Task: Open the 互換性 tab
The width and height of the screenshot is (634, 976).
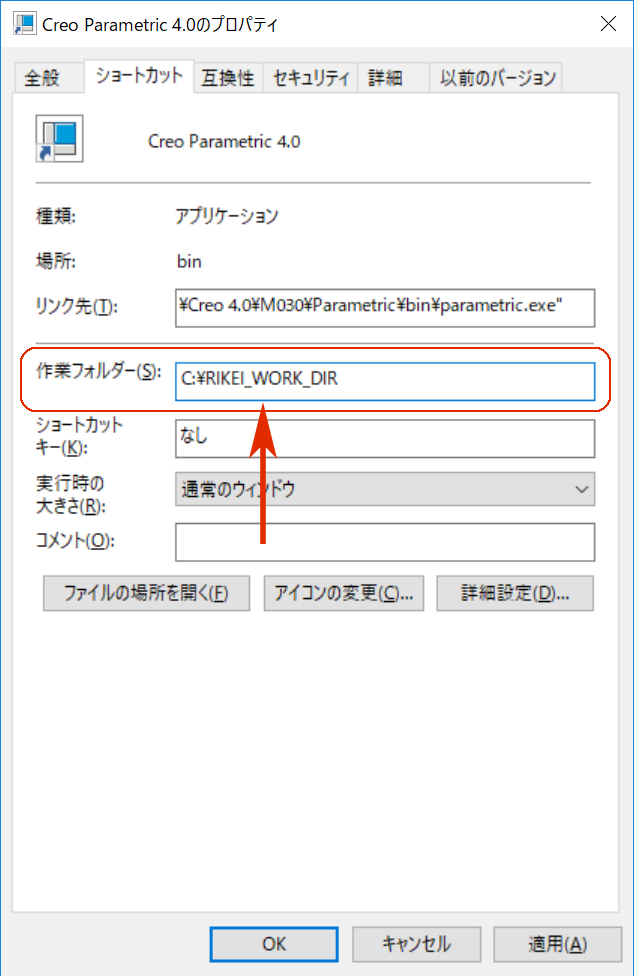Action: [x=227, y=78]
